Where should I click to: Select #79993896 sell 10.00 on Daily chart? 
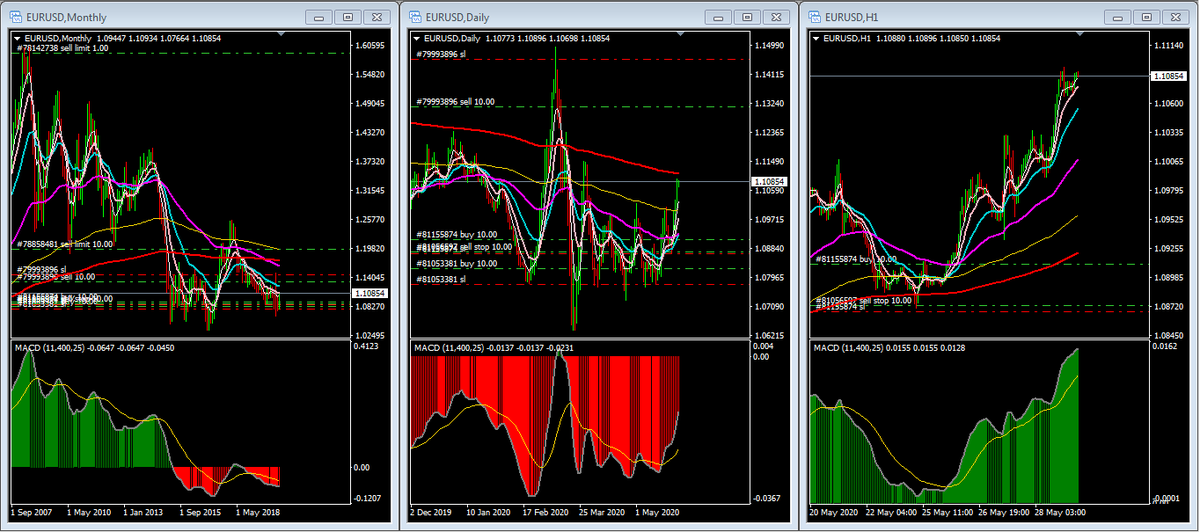click(456, 102)
